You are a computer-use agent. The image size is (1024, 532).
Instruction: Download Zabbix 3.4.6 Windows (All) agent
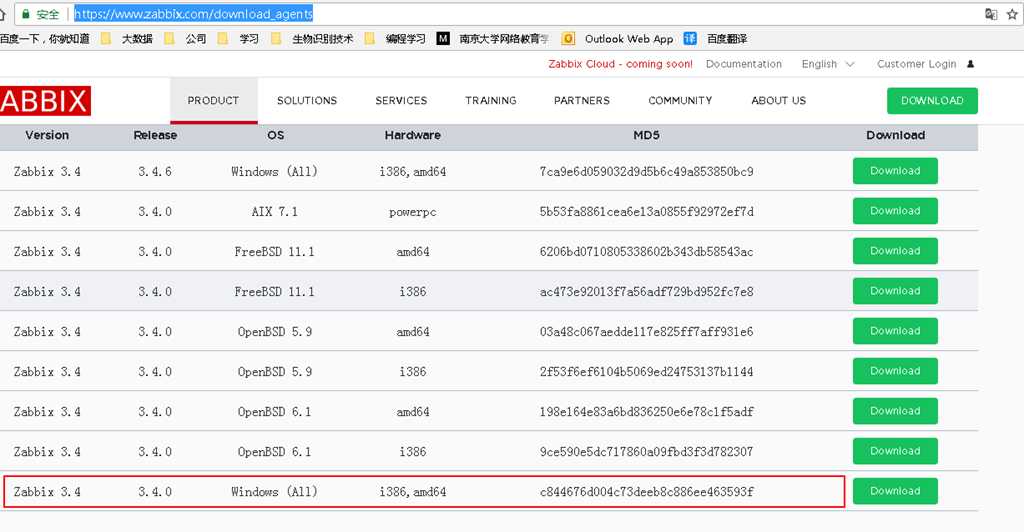[x=895, y=171]
